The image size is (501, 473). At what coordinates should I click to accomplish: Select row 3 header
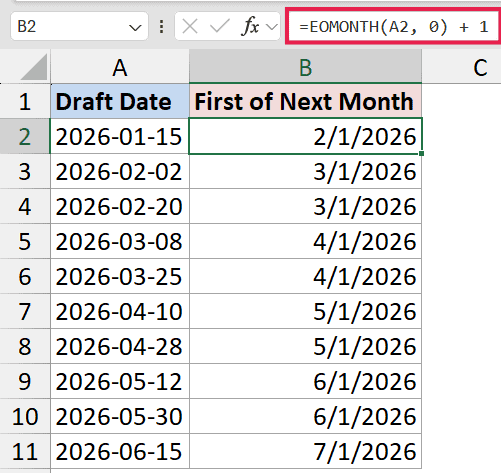(25, 171)
